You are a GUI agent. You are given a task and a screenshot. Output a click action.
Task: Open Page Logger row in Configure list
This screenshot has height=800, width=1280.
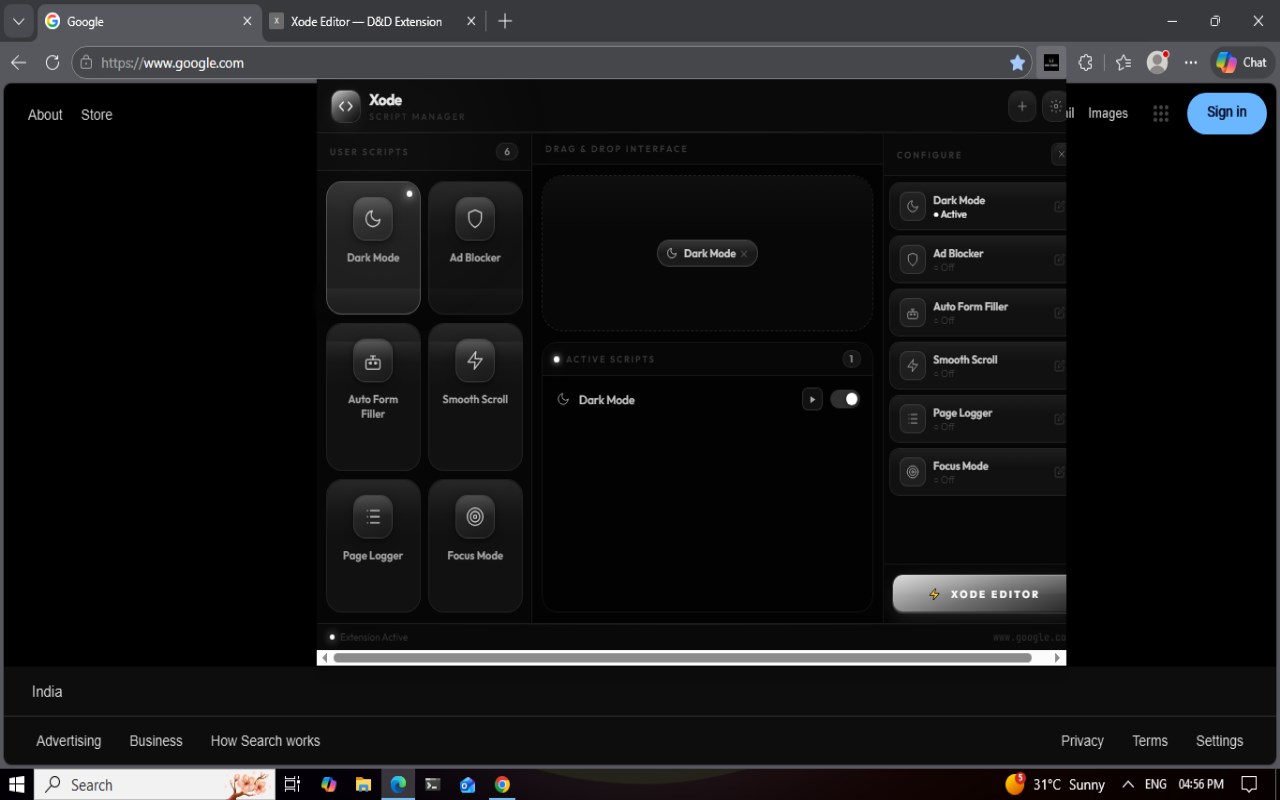pos(978,419)
